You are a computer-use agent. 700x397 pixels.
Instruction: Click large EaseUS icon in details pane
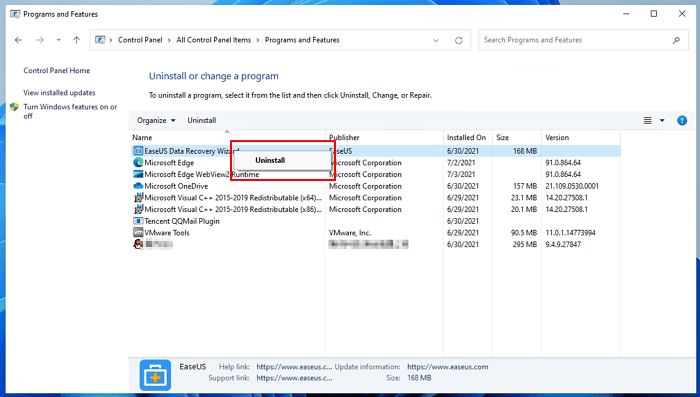[155, 375]
